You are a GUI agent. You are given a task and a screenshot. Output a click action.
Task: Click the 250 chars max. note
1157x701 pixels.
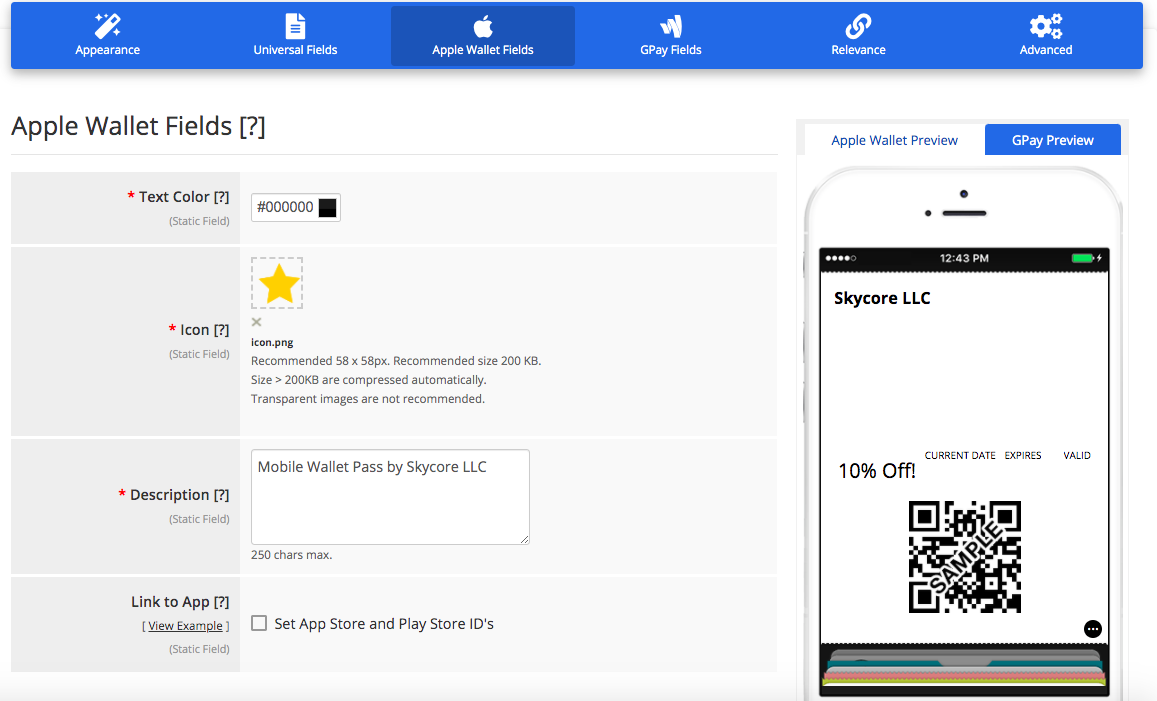[x=291, y=555]
